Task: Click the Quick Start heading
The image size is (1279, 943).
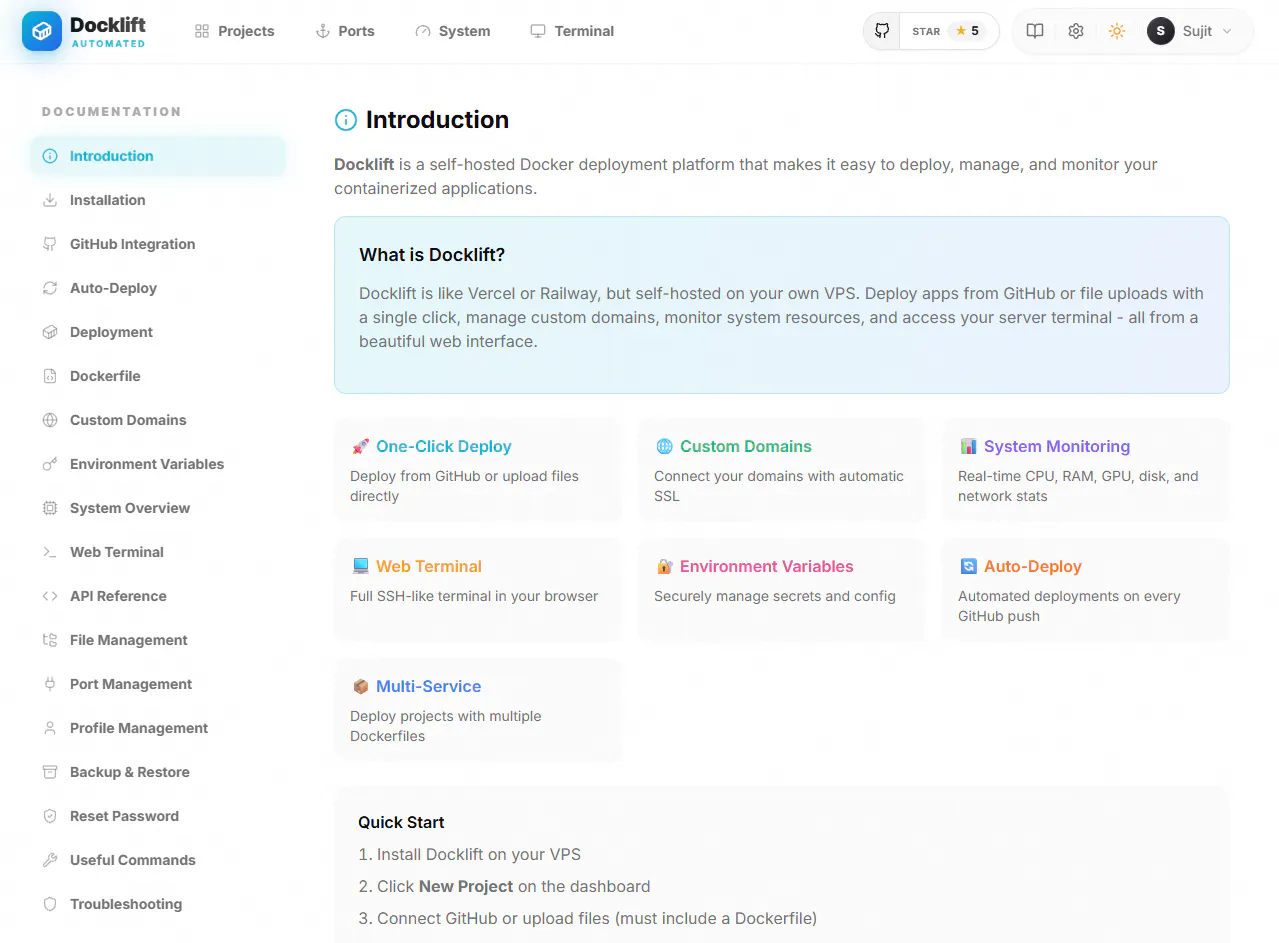Action: pos(401,822)
